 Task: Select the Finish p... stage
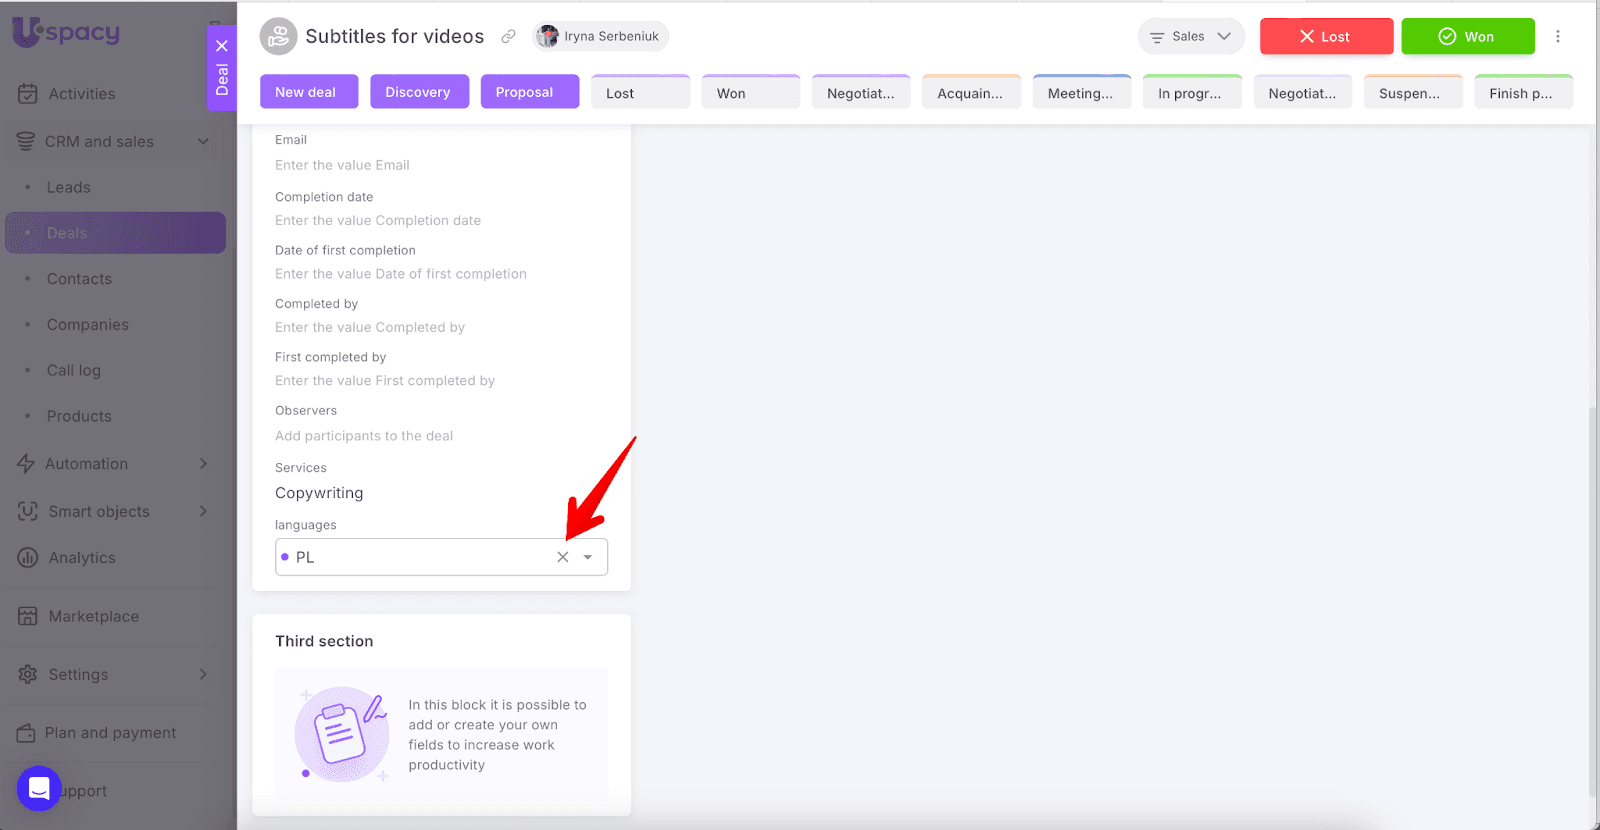point(1523,91)
